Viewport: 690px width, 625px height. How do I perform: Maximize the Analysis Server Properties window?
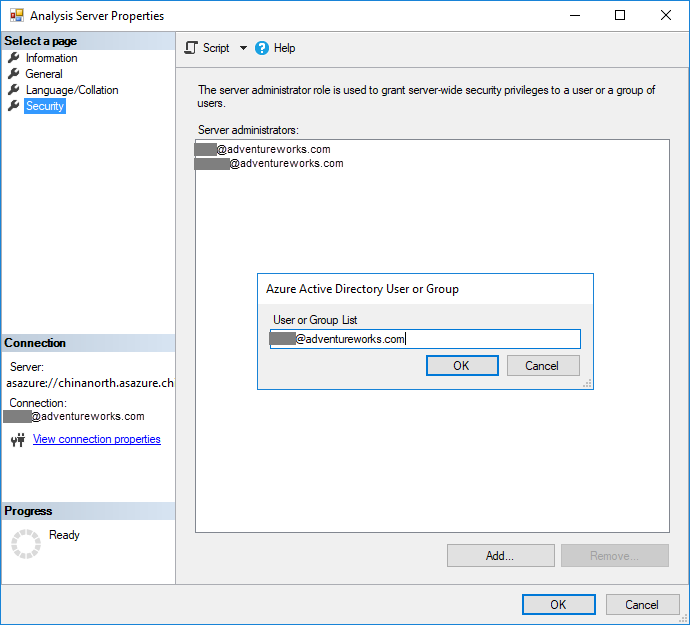coord(620,15)
